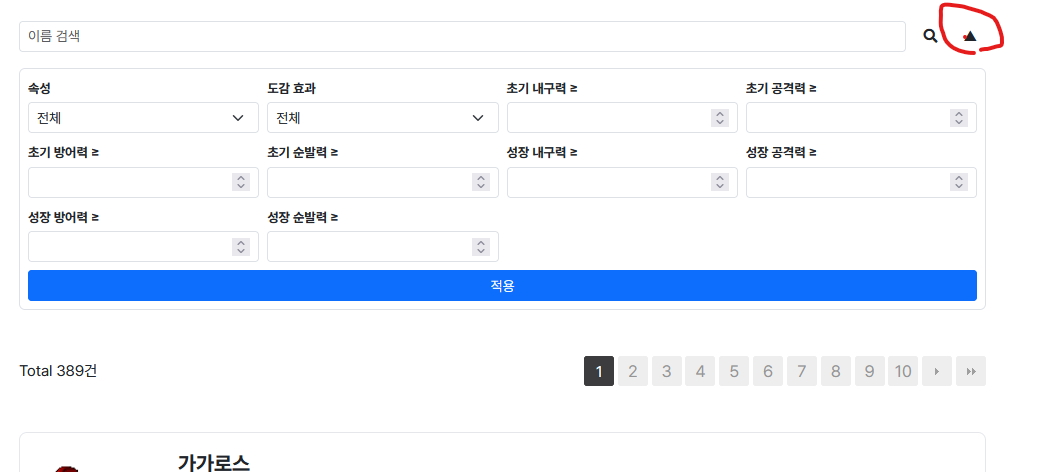Click the 초기 방어력 stepper arrows
This screenshot has width=1058, height=472.
tap(240, 182)
